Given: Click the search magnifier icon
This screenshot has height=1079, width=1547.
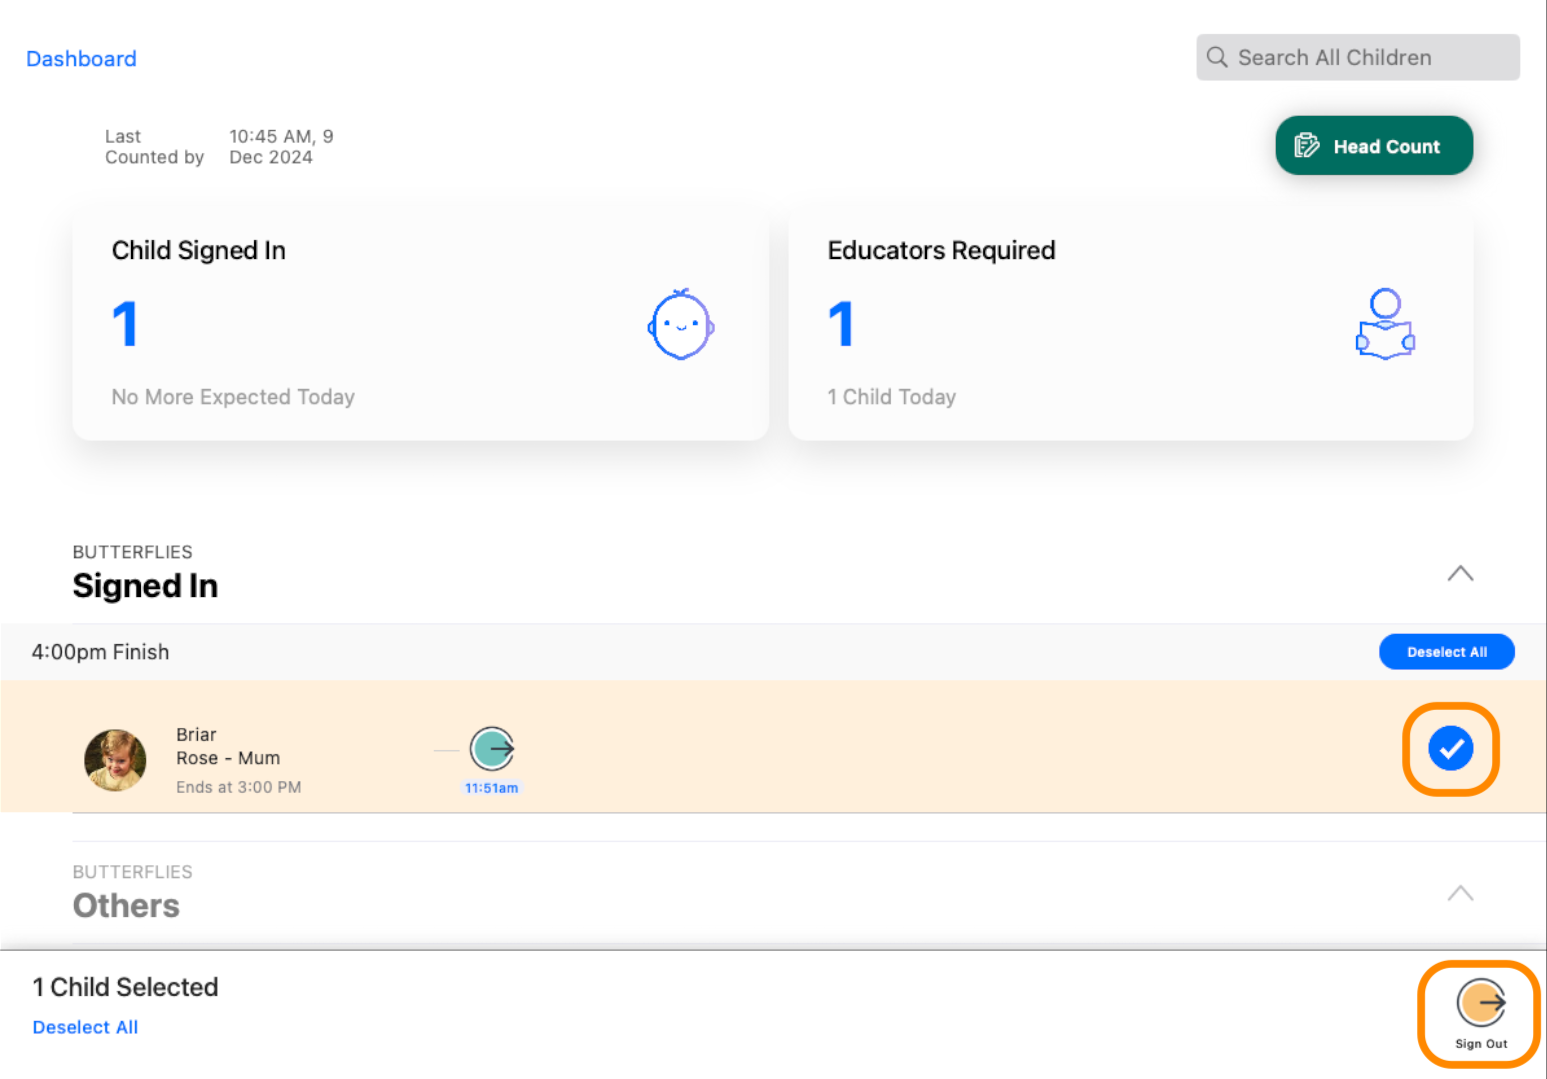Looking at the screenshot, I should tap(1217, 57).
